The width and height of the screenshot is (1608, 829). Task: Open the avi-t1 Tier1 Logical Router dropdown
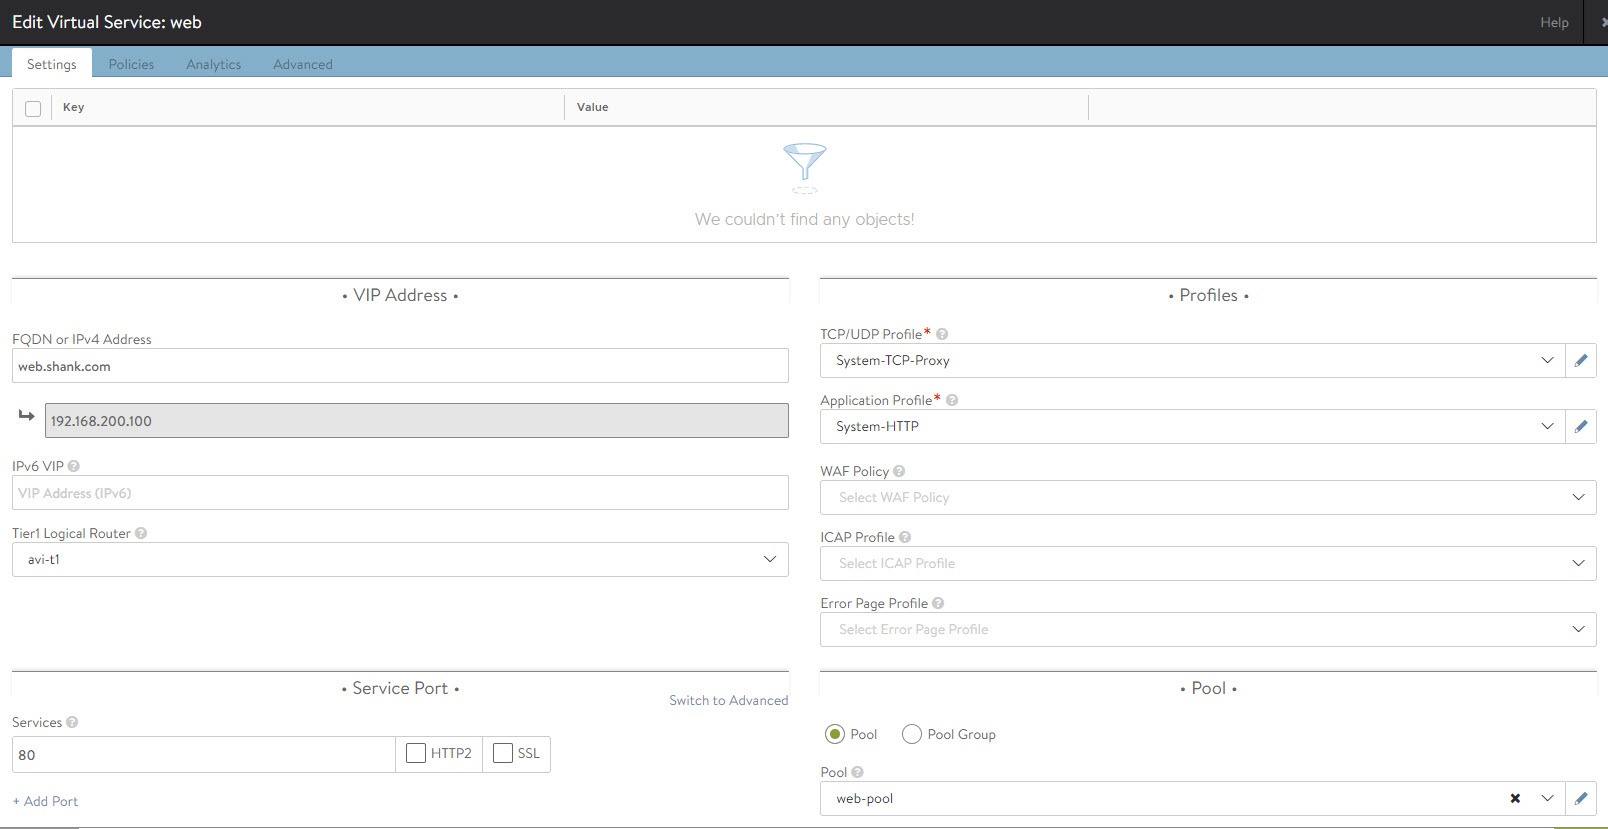pos(400,559)
